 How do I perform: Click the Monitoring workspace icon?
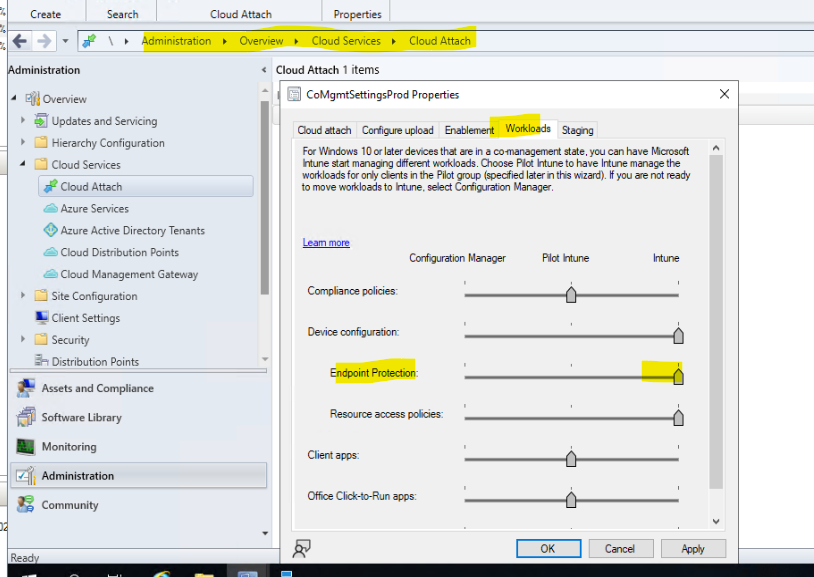[25, 446]
